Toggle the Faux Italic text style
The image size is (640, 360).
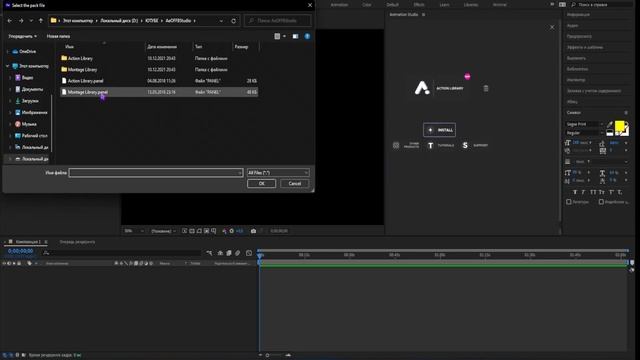point(583,192)
